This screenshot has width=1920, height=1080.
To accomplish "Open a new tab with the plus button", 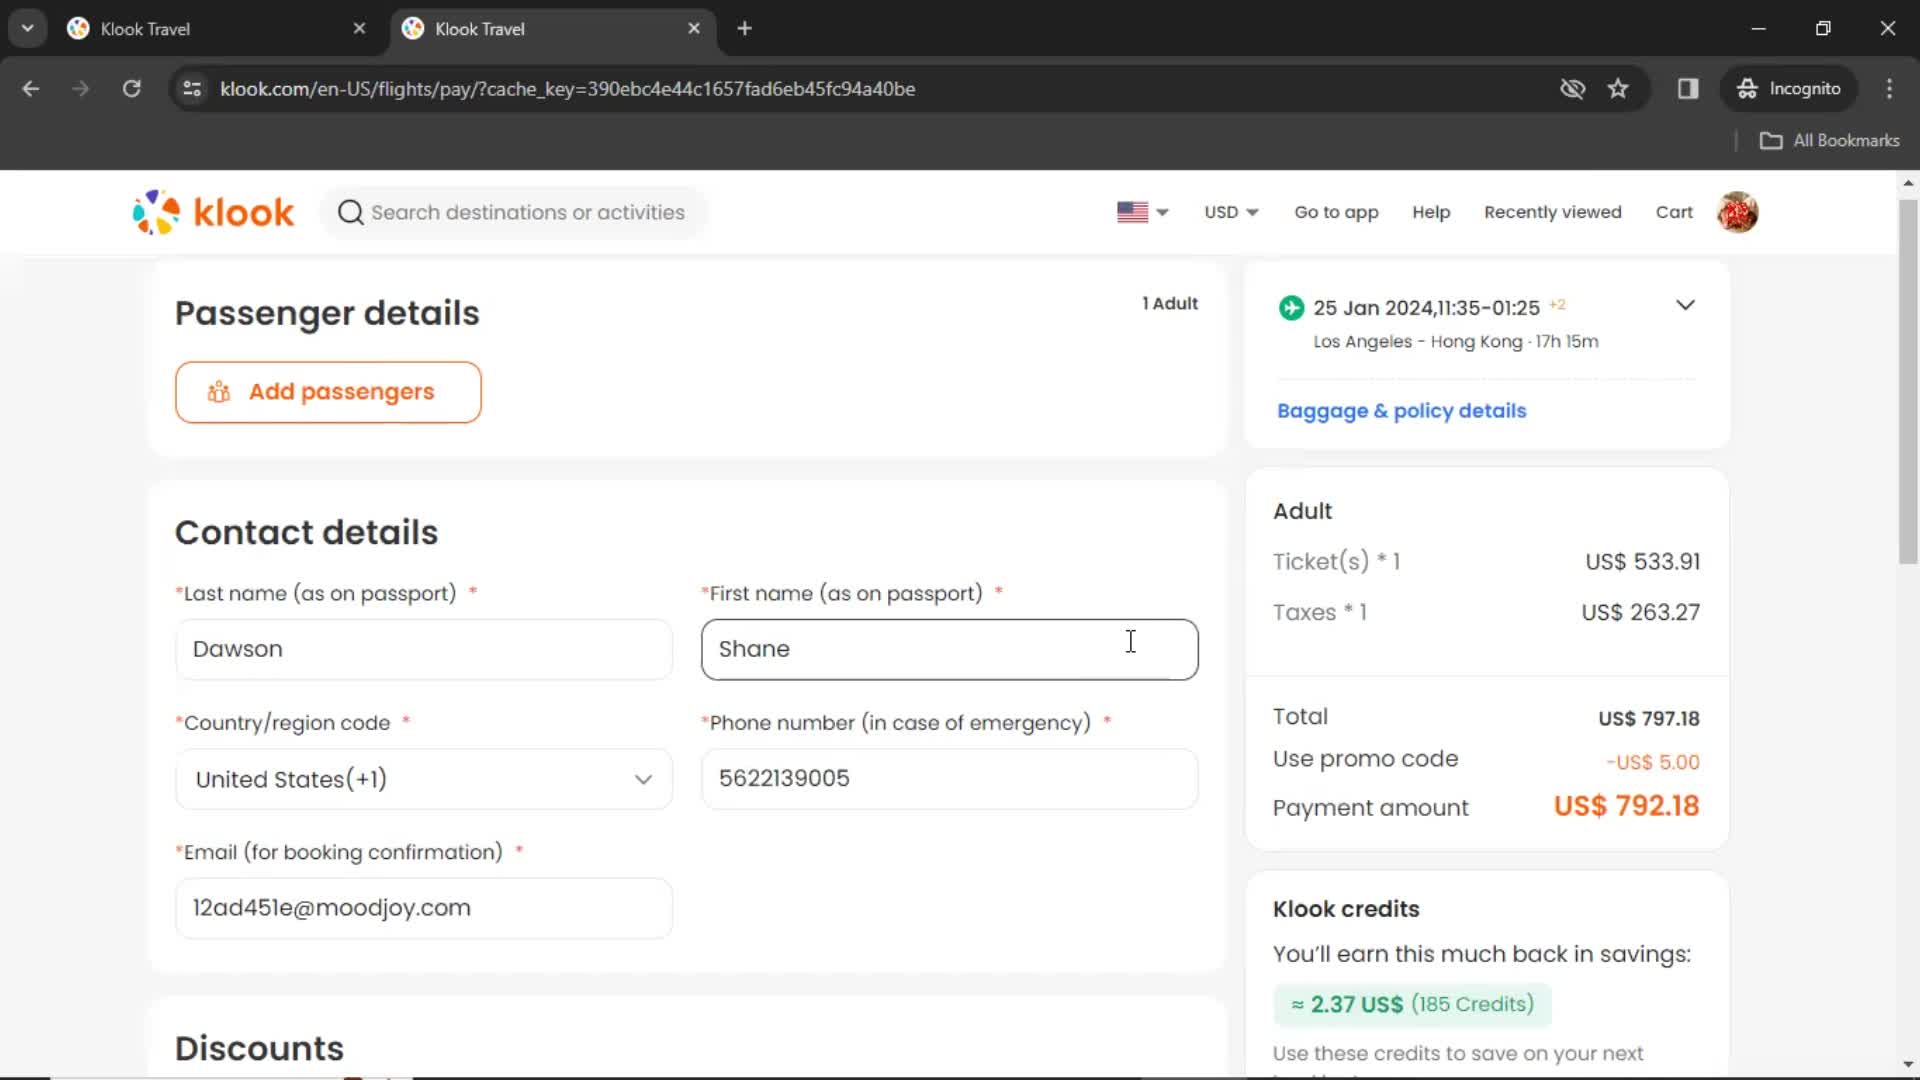I will tap(745, 29).
